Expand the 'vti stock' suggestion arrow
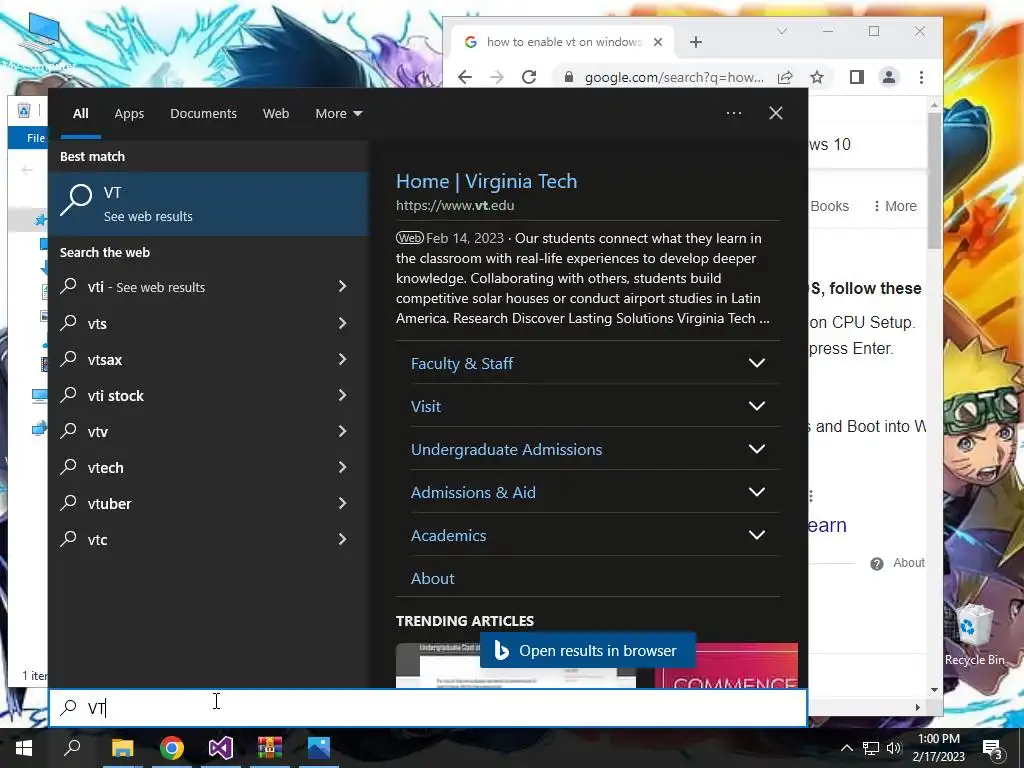The height and width of the screenshot is (768, 1024). 342,395
